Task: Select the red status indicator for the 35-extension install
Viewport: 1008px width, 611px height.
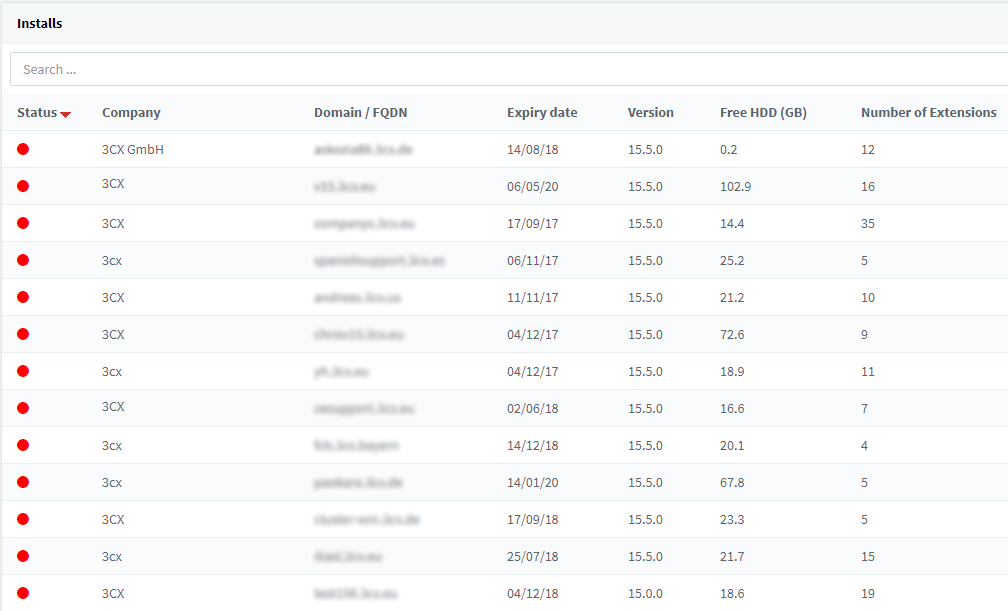Action: 23,223
